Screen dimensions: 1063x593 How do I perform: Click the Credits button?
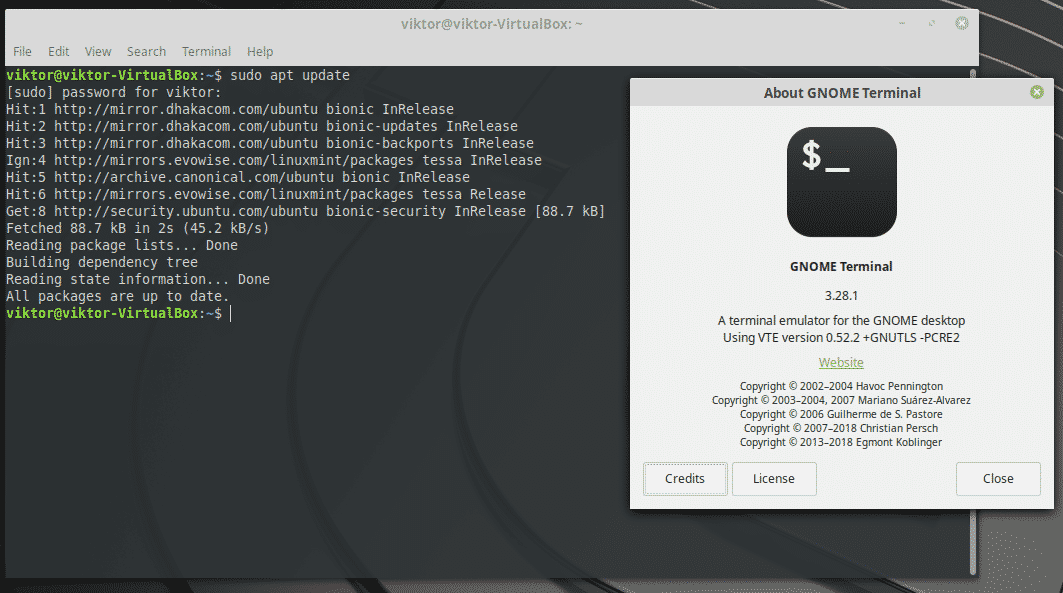click(685, 479)
